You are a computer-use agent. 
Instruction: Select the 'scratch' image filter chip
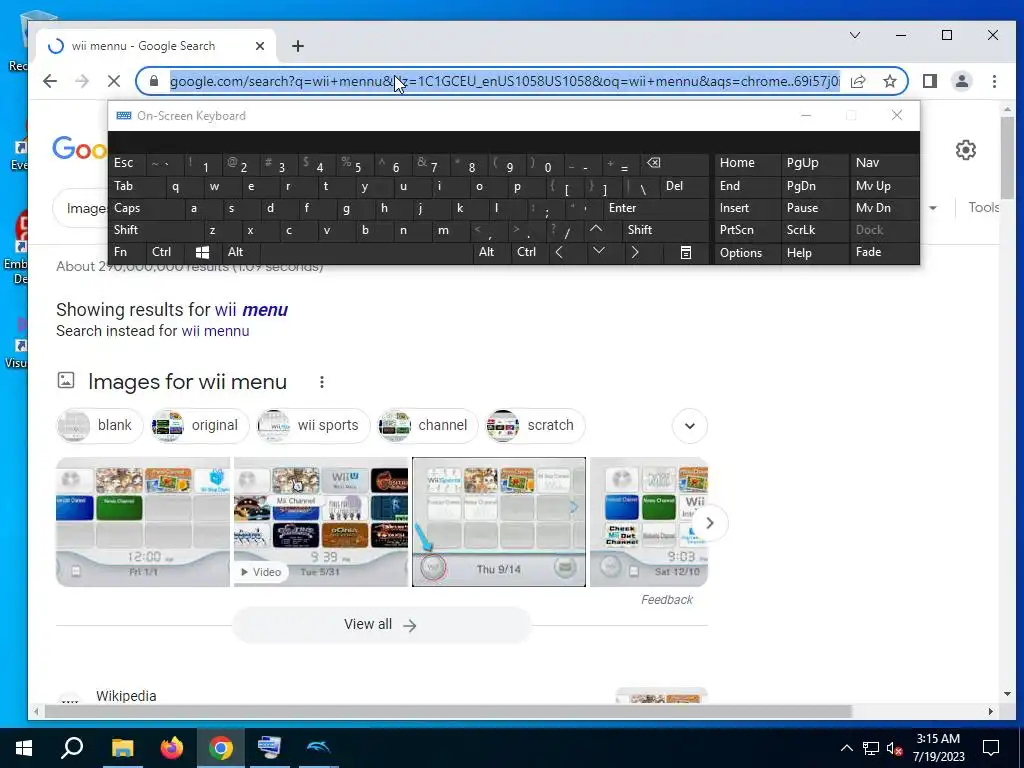(x=535, y=426)
